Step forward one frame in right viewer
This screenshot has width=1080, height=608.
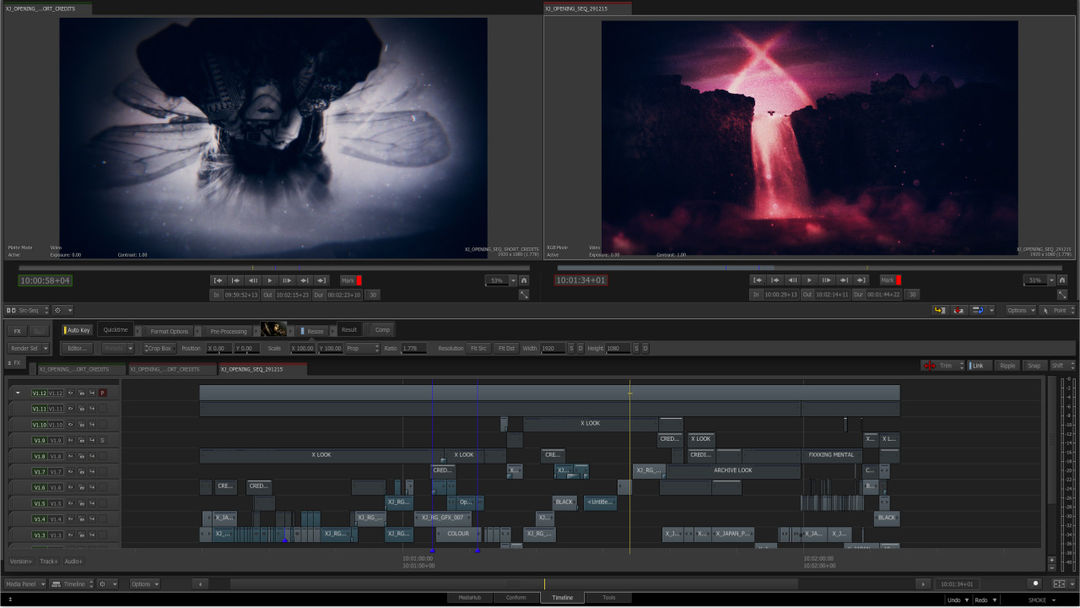click(827, 280)
